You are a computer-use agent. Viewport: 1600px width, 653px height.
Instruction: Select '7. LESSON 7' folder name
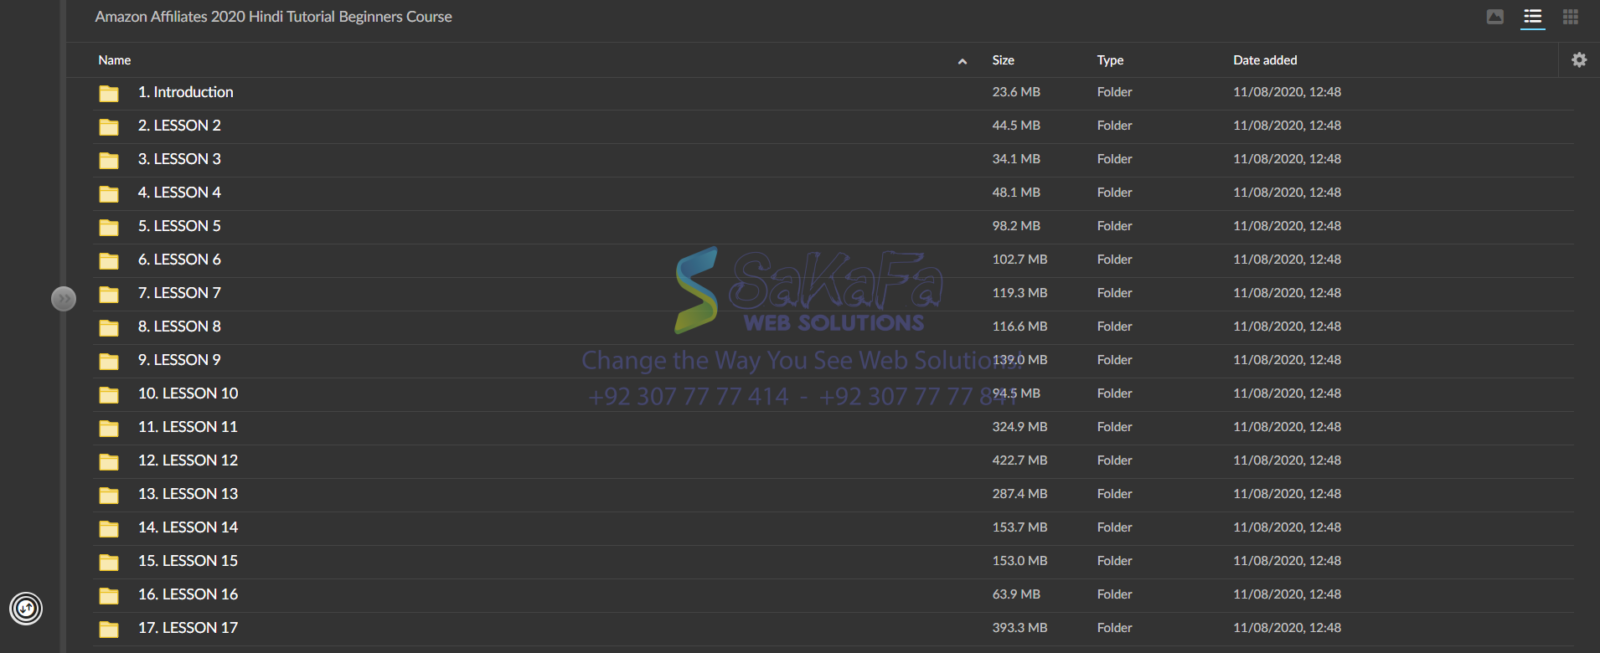point(179,293)
